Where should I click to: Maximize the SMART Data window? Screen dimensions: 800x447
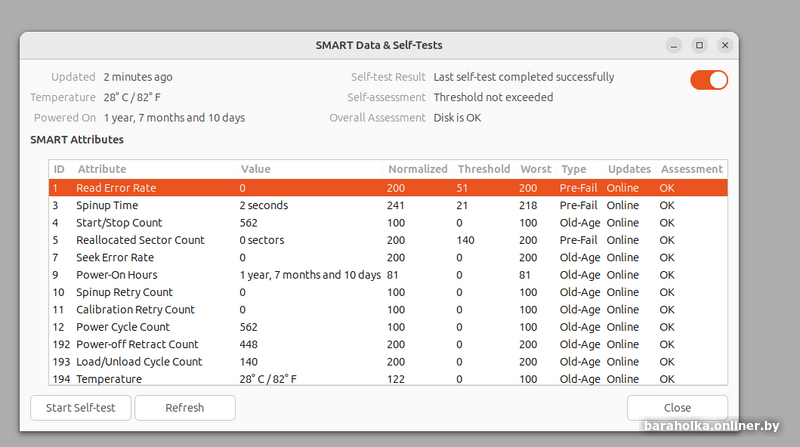click(x=699, y=45)
